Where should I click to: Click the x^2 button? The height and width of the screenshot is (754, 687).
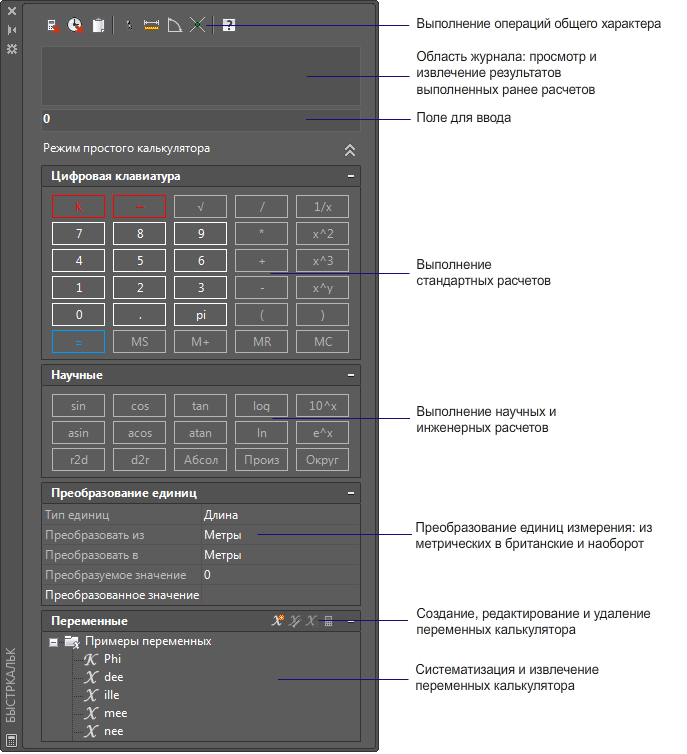323,234
